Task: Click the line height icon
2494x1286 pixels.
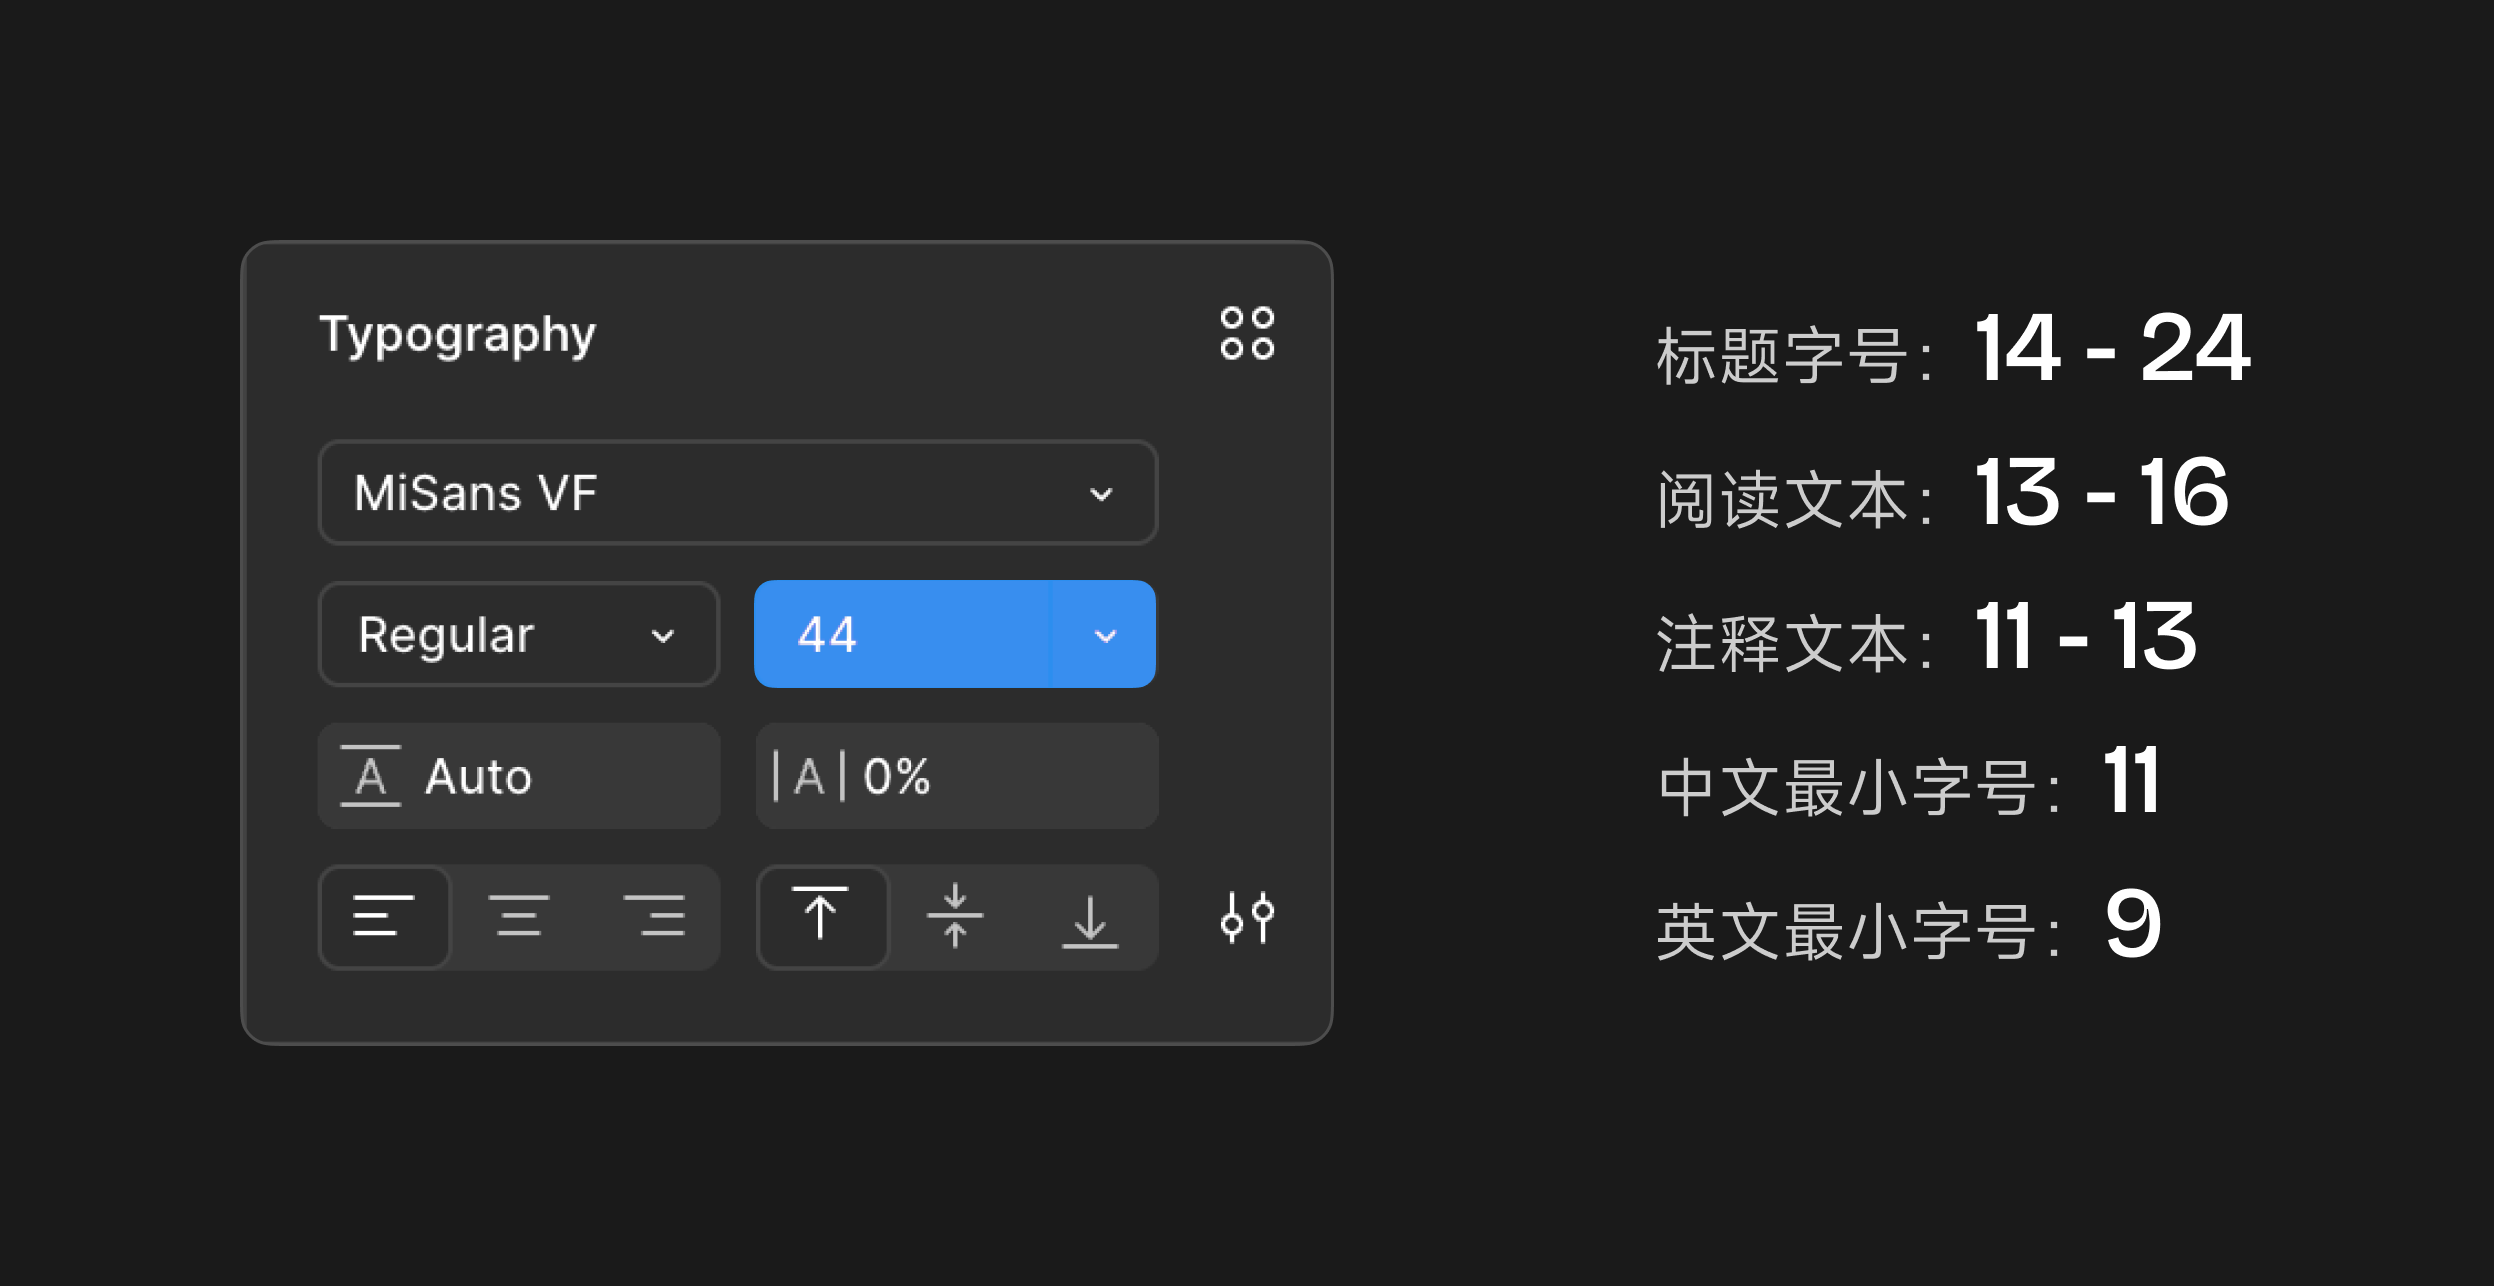Action: coord(370,776)
